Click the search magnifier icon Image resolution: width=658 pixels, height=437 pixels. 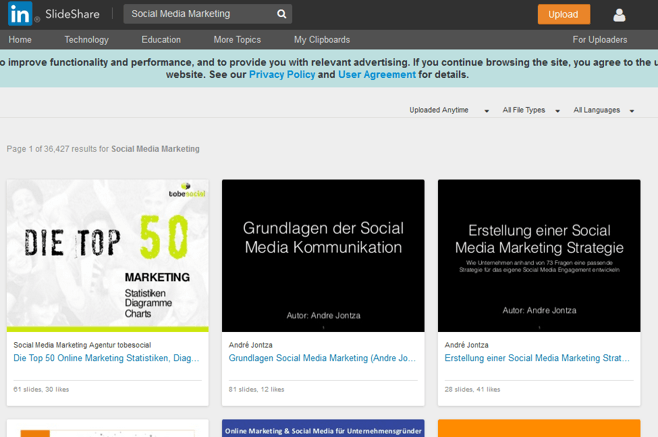pos(282,14)
